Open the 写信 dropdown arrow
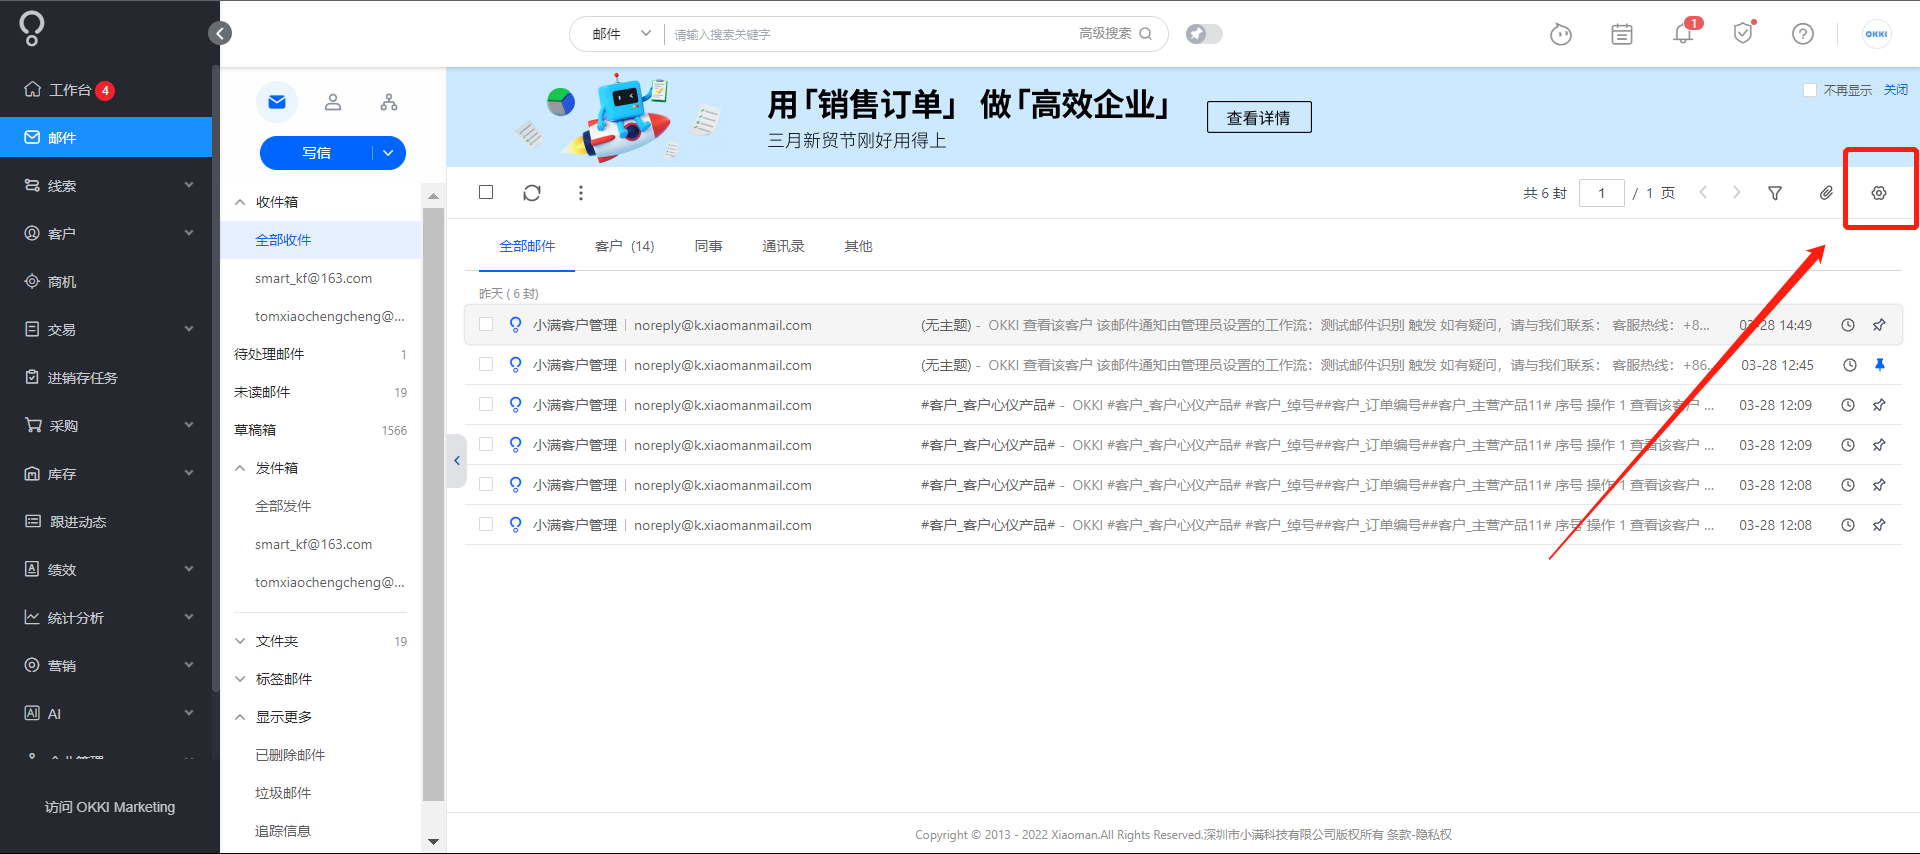This screenshot has height=854, width=1920. 388,153
